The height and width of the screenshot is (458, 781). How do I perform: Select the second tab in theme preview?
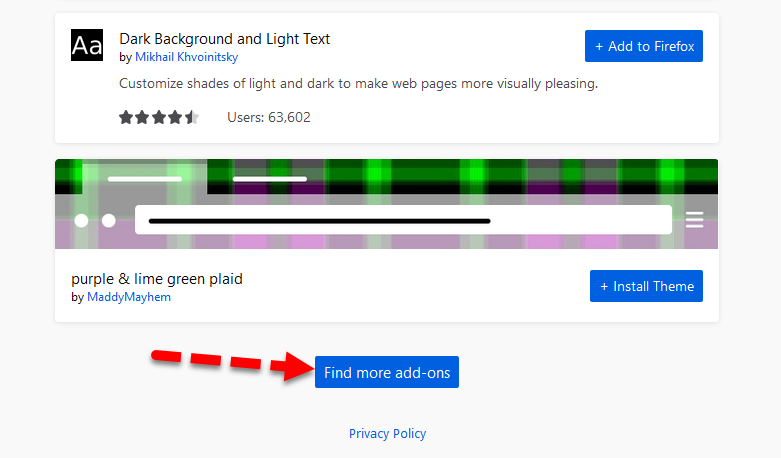269,179
